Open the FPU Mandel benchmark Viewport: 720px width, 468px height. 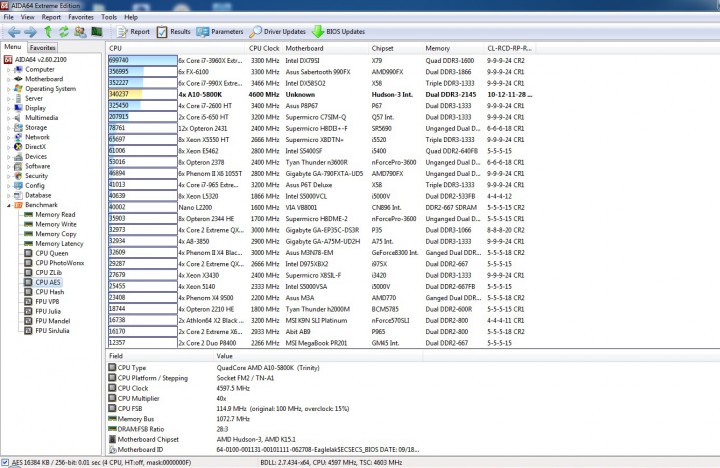coord(47,321)
